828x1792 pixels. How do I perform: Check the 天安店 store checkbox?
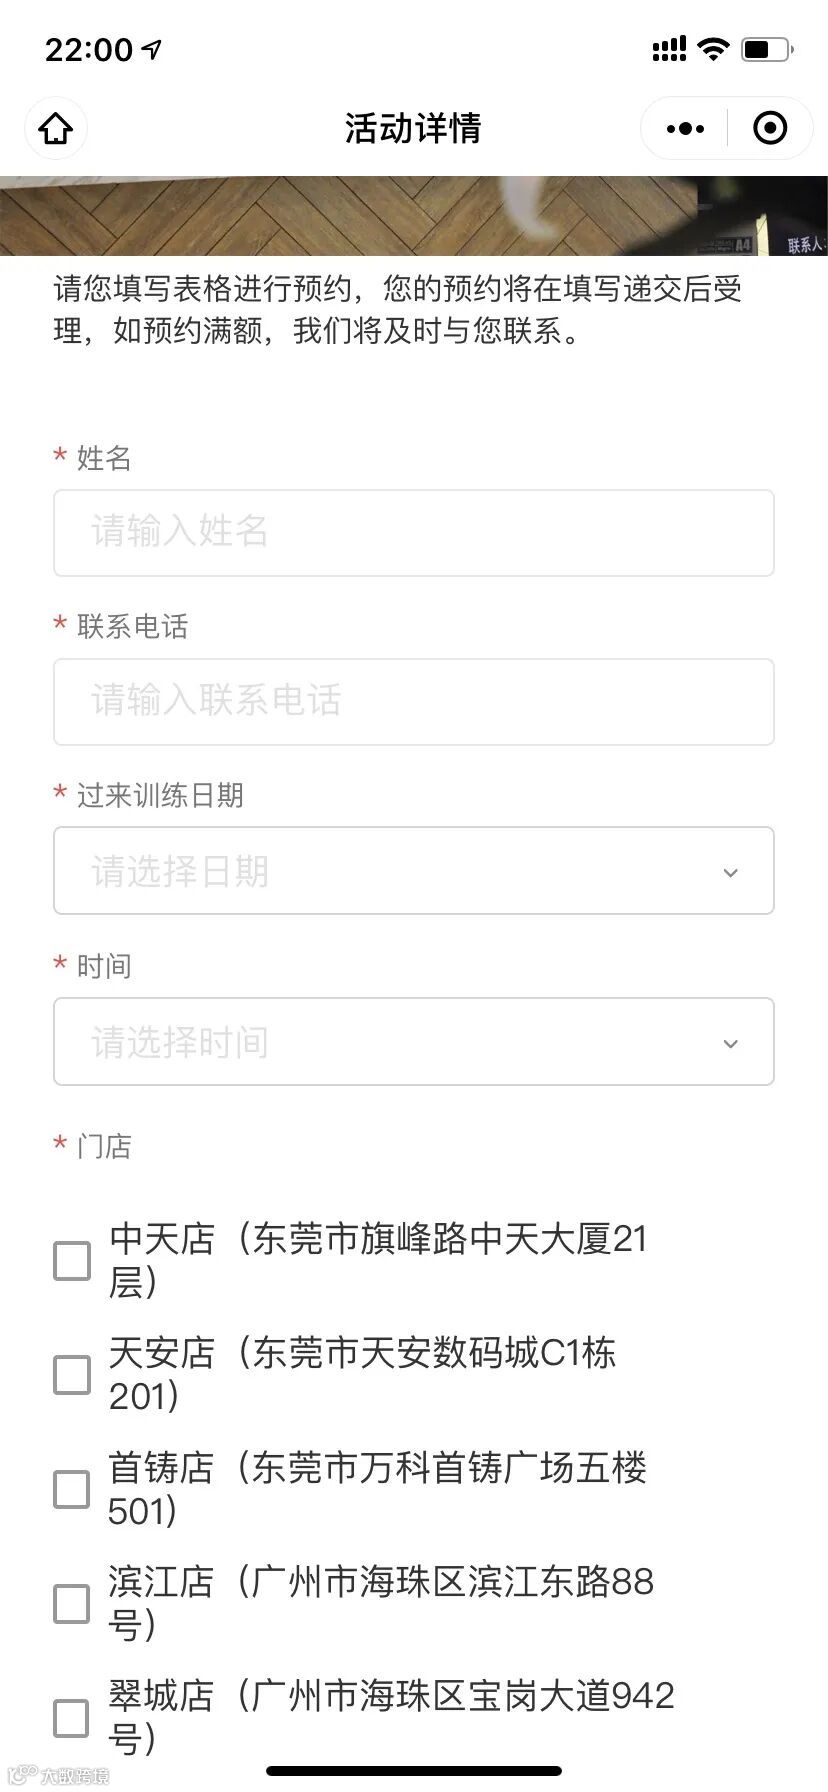(x=71, y=1375)
